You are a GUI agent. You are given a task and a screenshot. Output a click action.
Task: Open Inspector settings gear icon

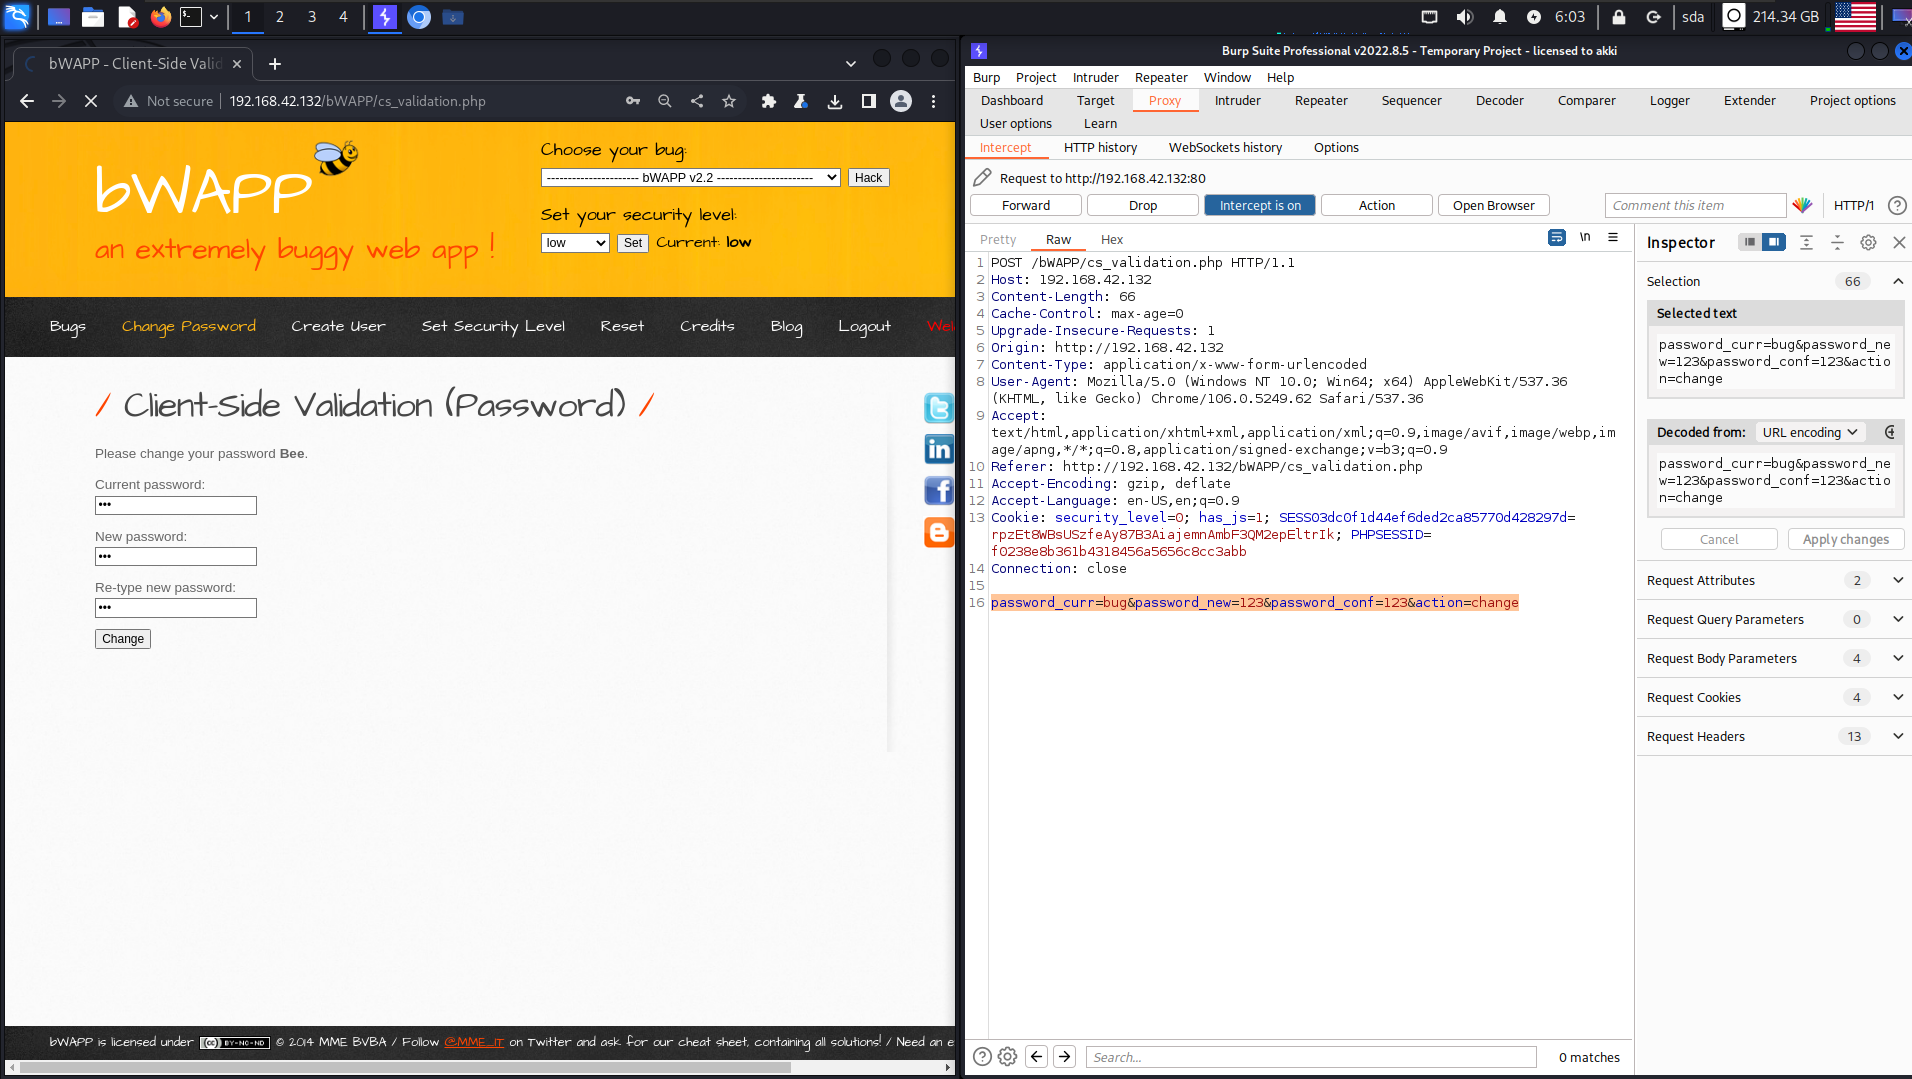click(x=1868, y=242)
